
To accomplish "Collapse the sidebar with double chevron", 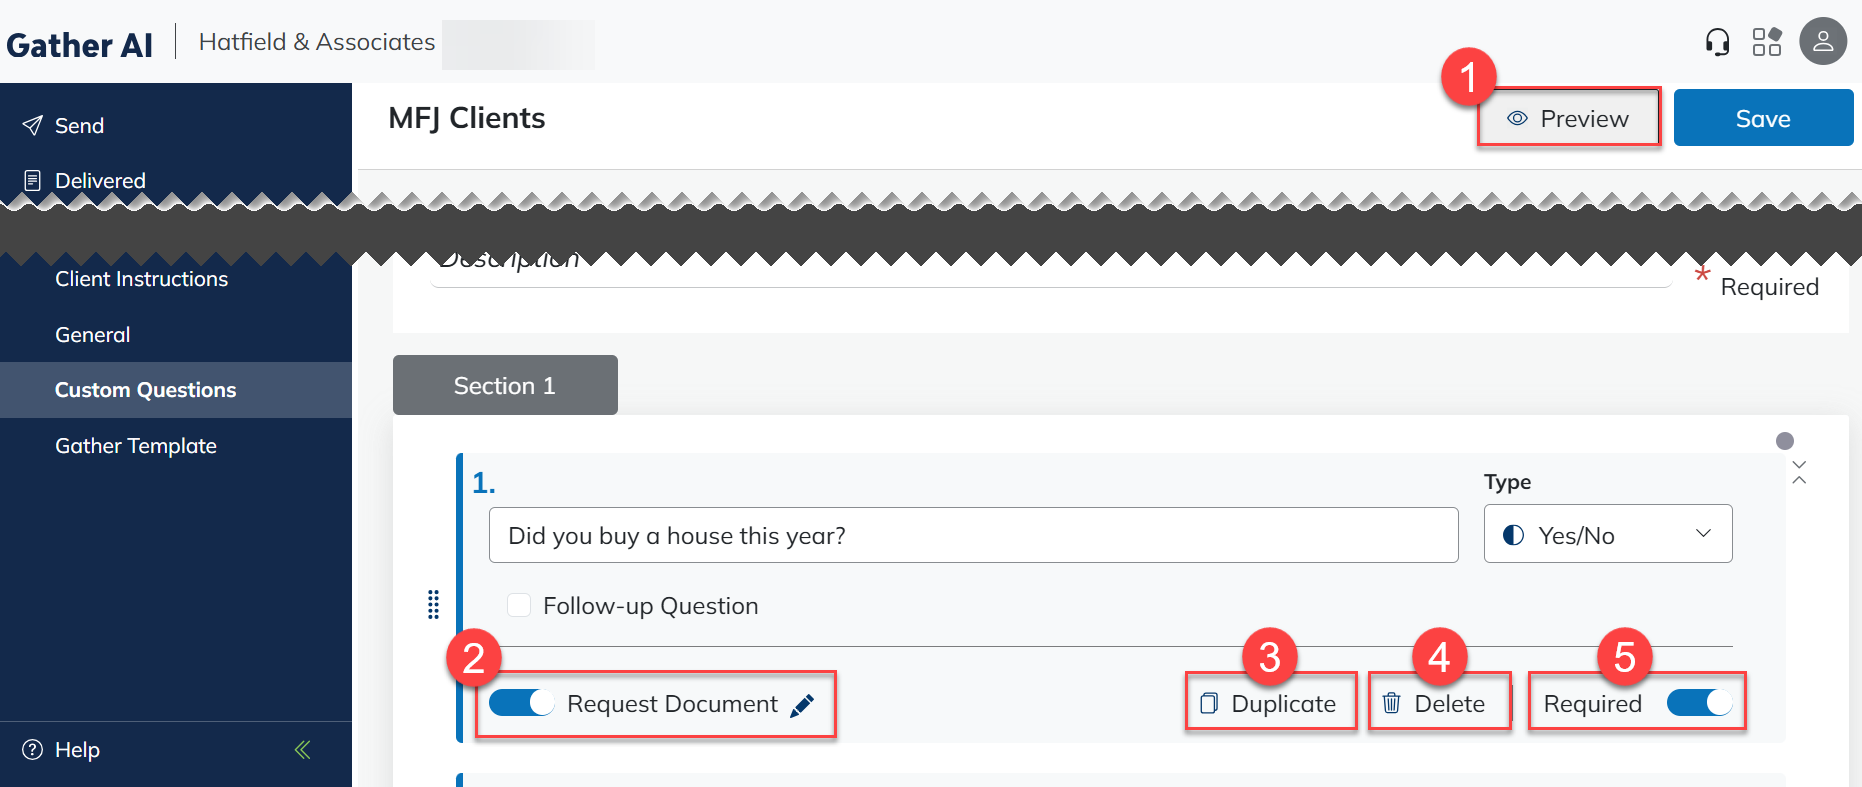I will click(x=302, y=750).
